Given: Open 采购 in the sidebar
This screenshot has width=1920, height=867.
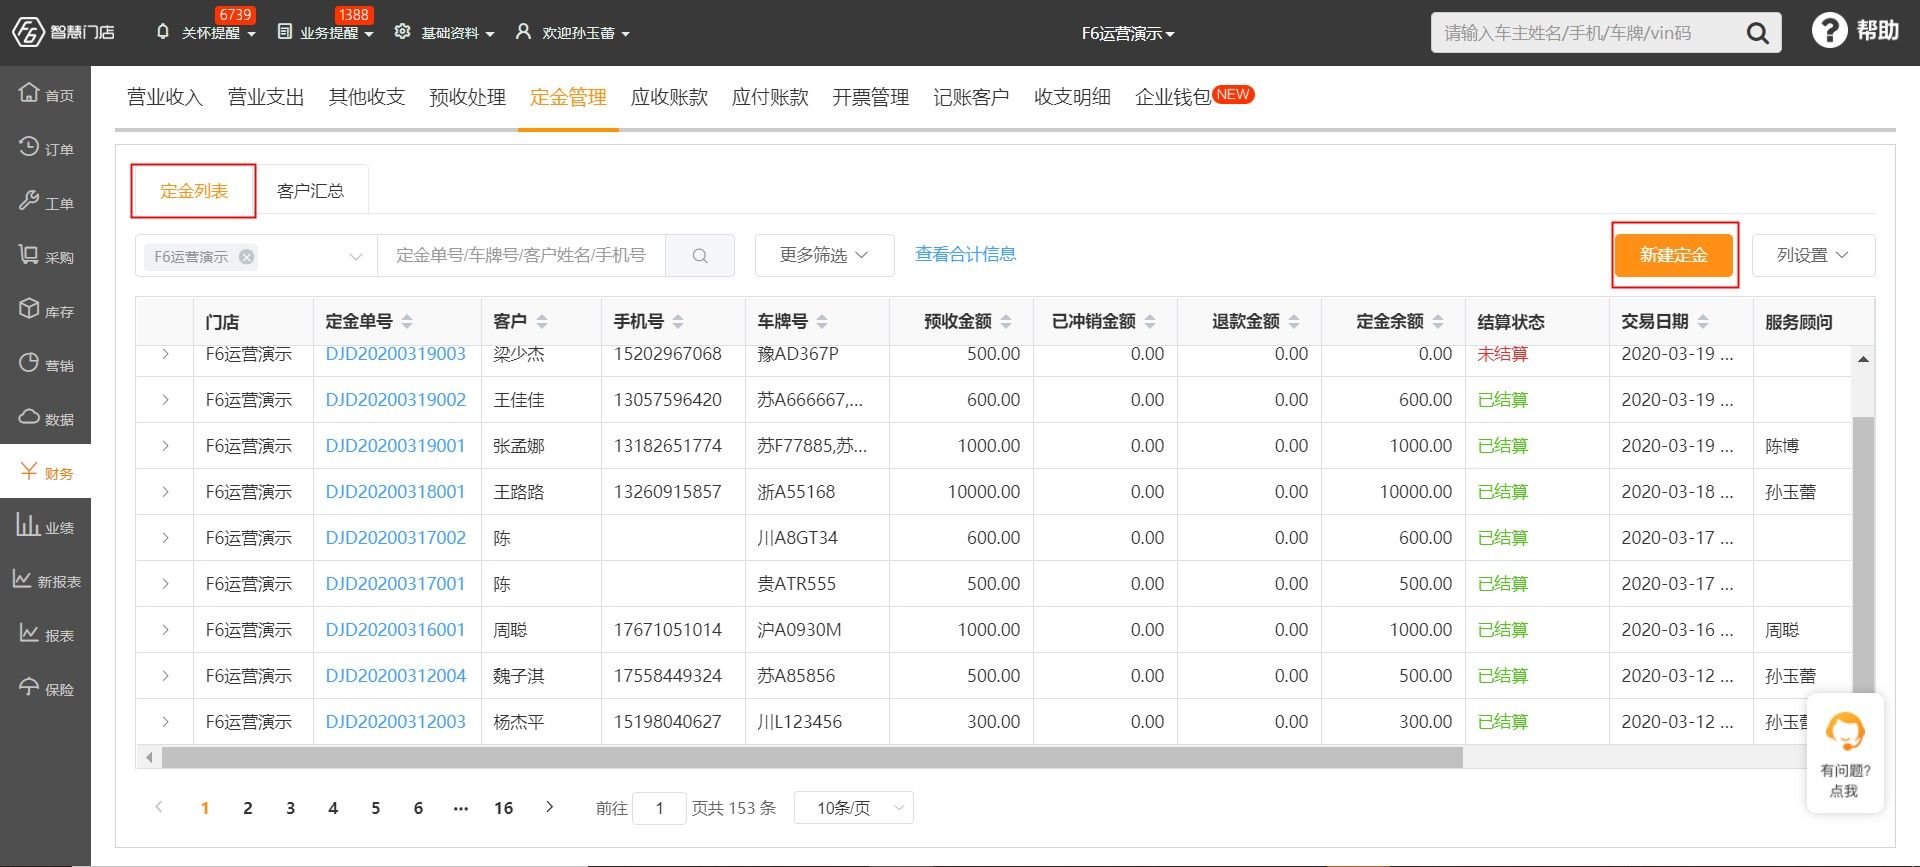Looking at the screenshot, I should 46,256.
